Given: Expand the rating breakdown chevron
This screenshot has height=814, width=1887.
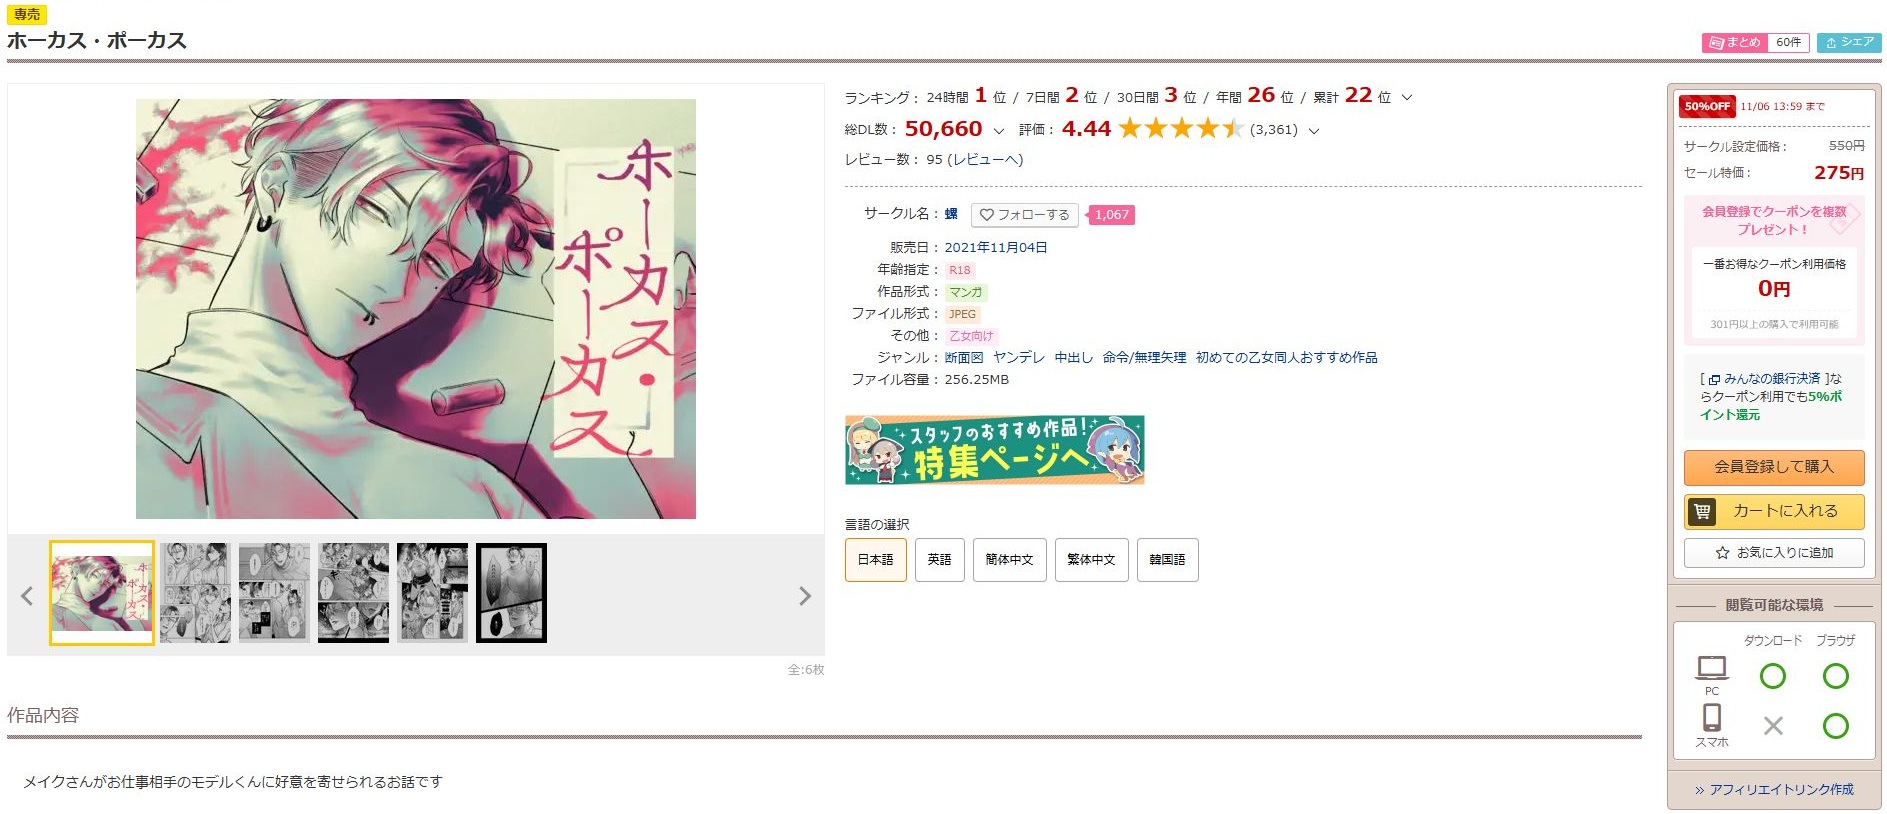Looking at the screenshot, I should click(x=1314, y=131).
